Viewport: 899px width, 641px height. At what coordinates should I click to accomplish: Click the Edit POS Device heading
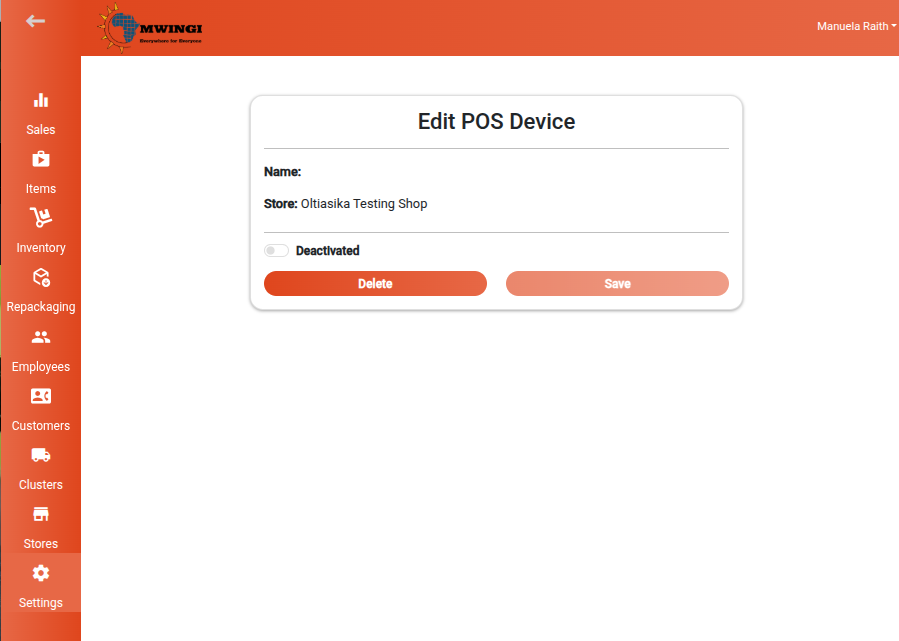(497, 122)
